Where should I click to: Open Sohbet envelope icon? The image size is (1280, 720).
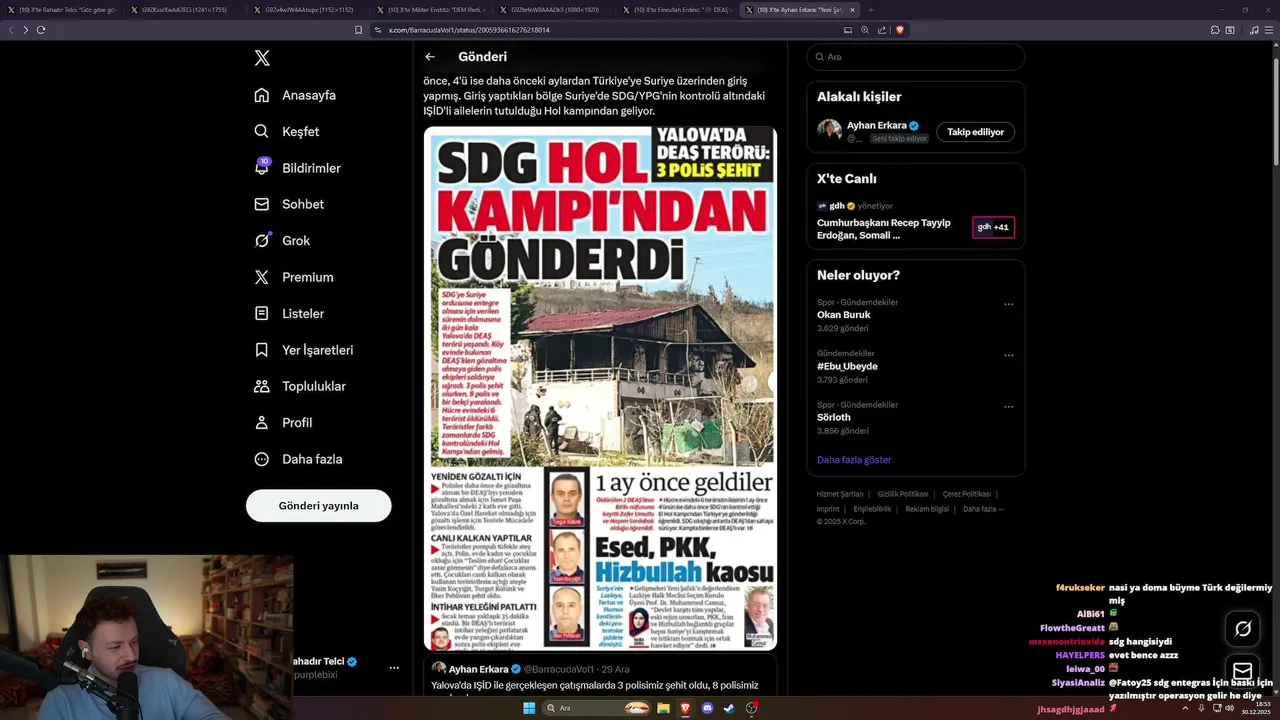coord(262,204)
